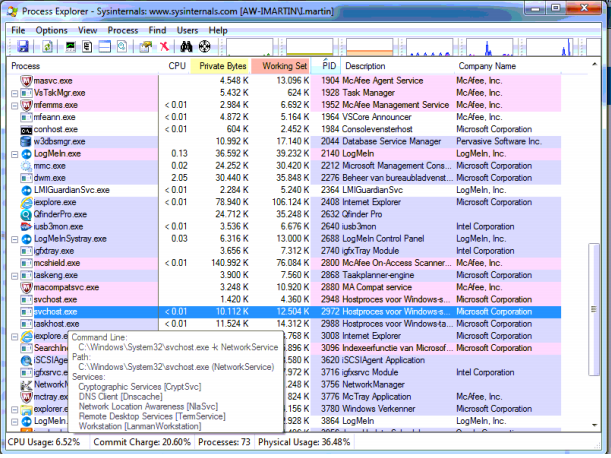Collapse the VsTskMgr.exe tree node
Screen dimensions: 611x458
[15, 92]
